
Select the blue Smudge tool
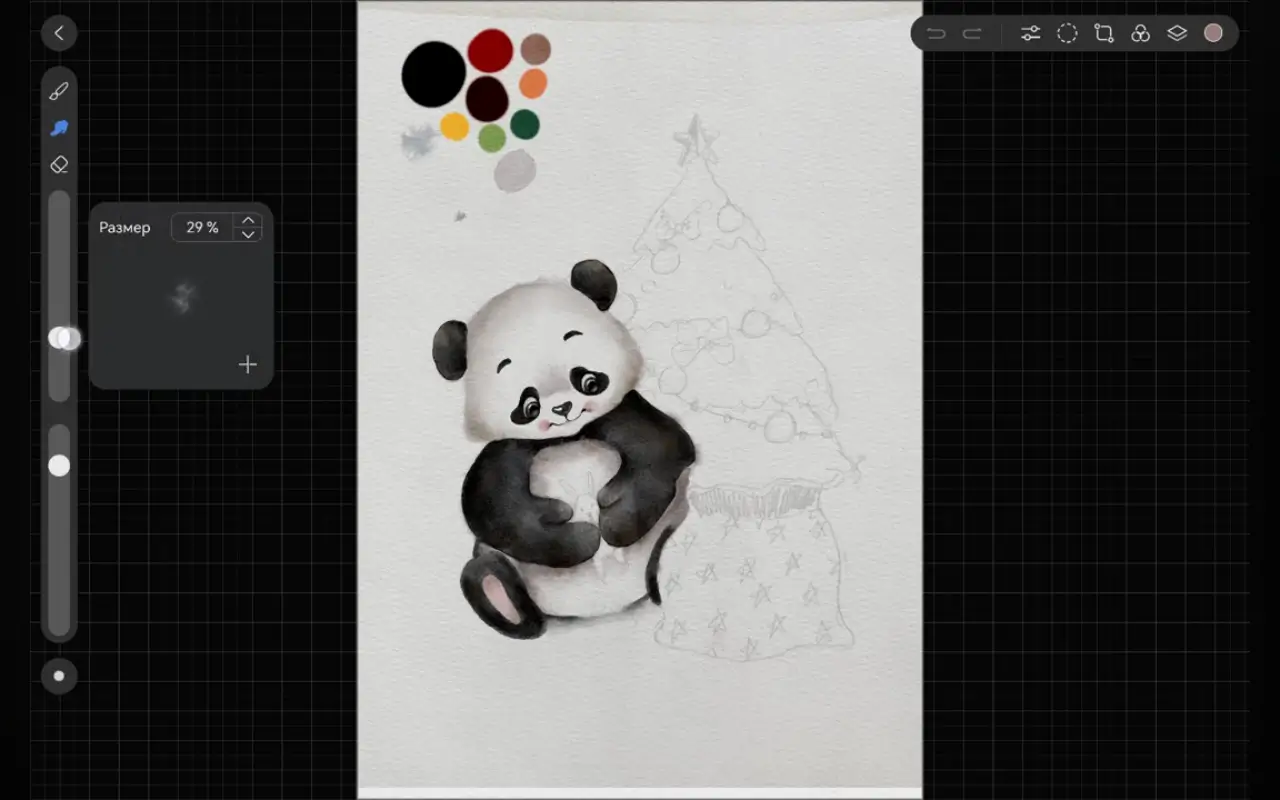[59, 128]
